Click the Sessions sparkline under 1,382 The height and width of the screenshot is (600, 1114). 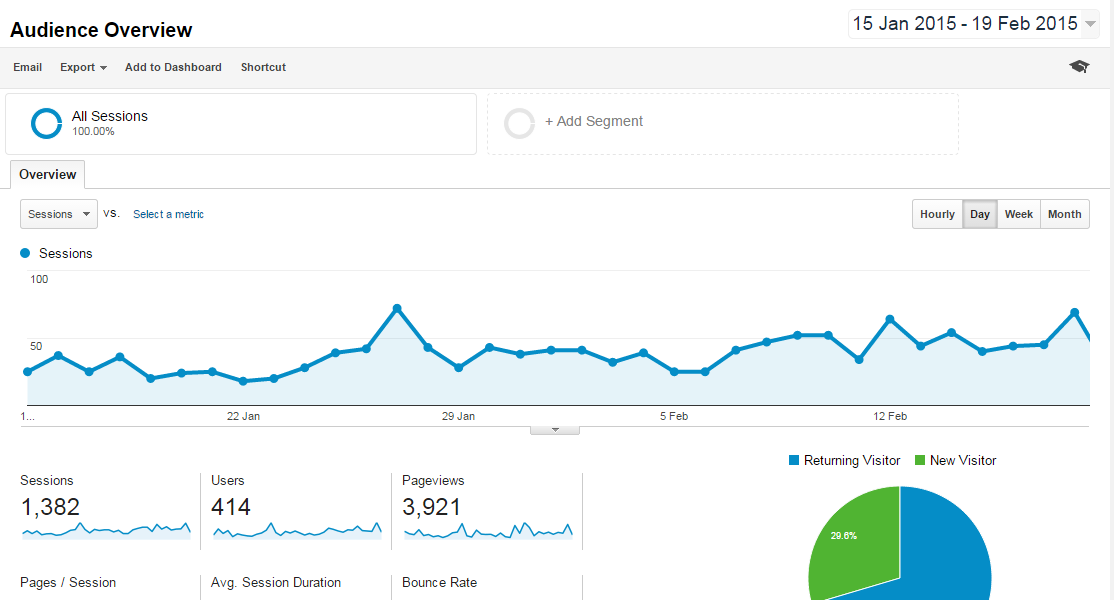pos(107,530)
